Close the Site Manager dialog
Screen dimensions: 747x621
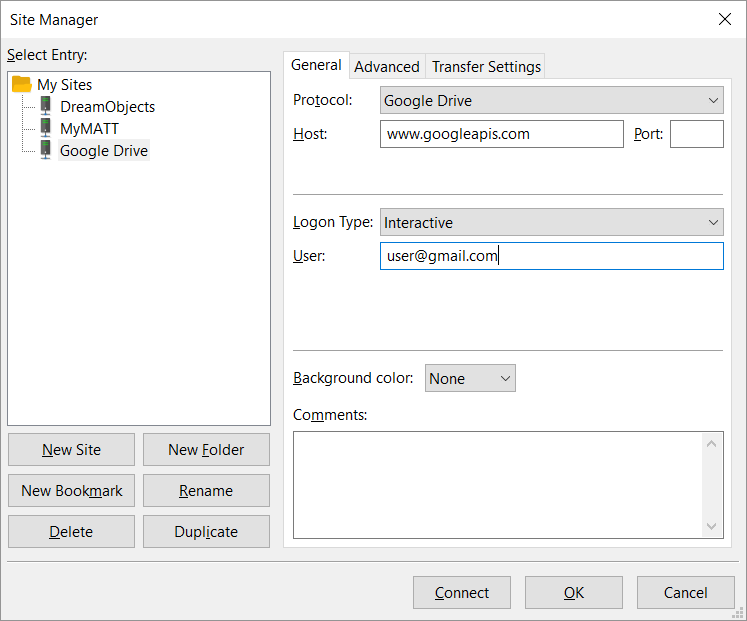tap(725, 19)
